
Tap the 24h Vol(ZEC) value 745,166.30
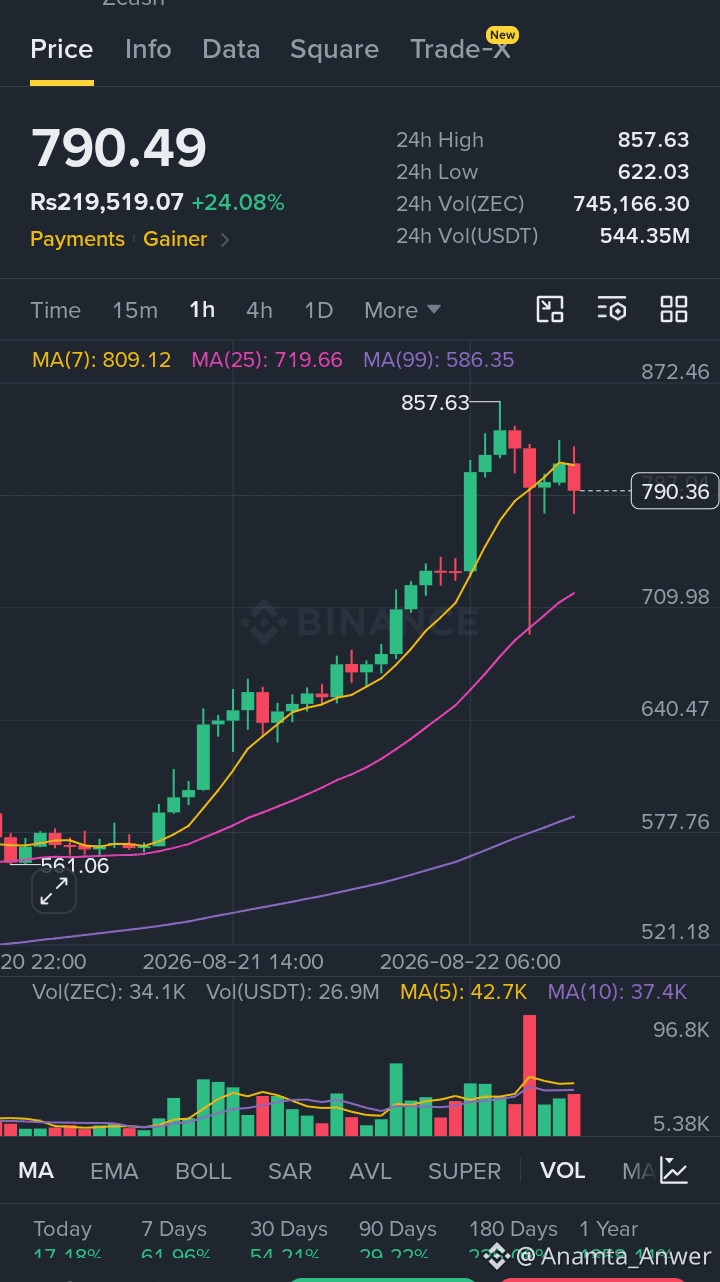click(631, 204)
